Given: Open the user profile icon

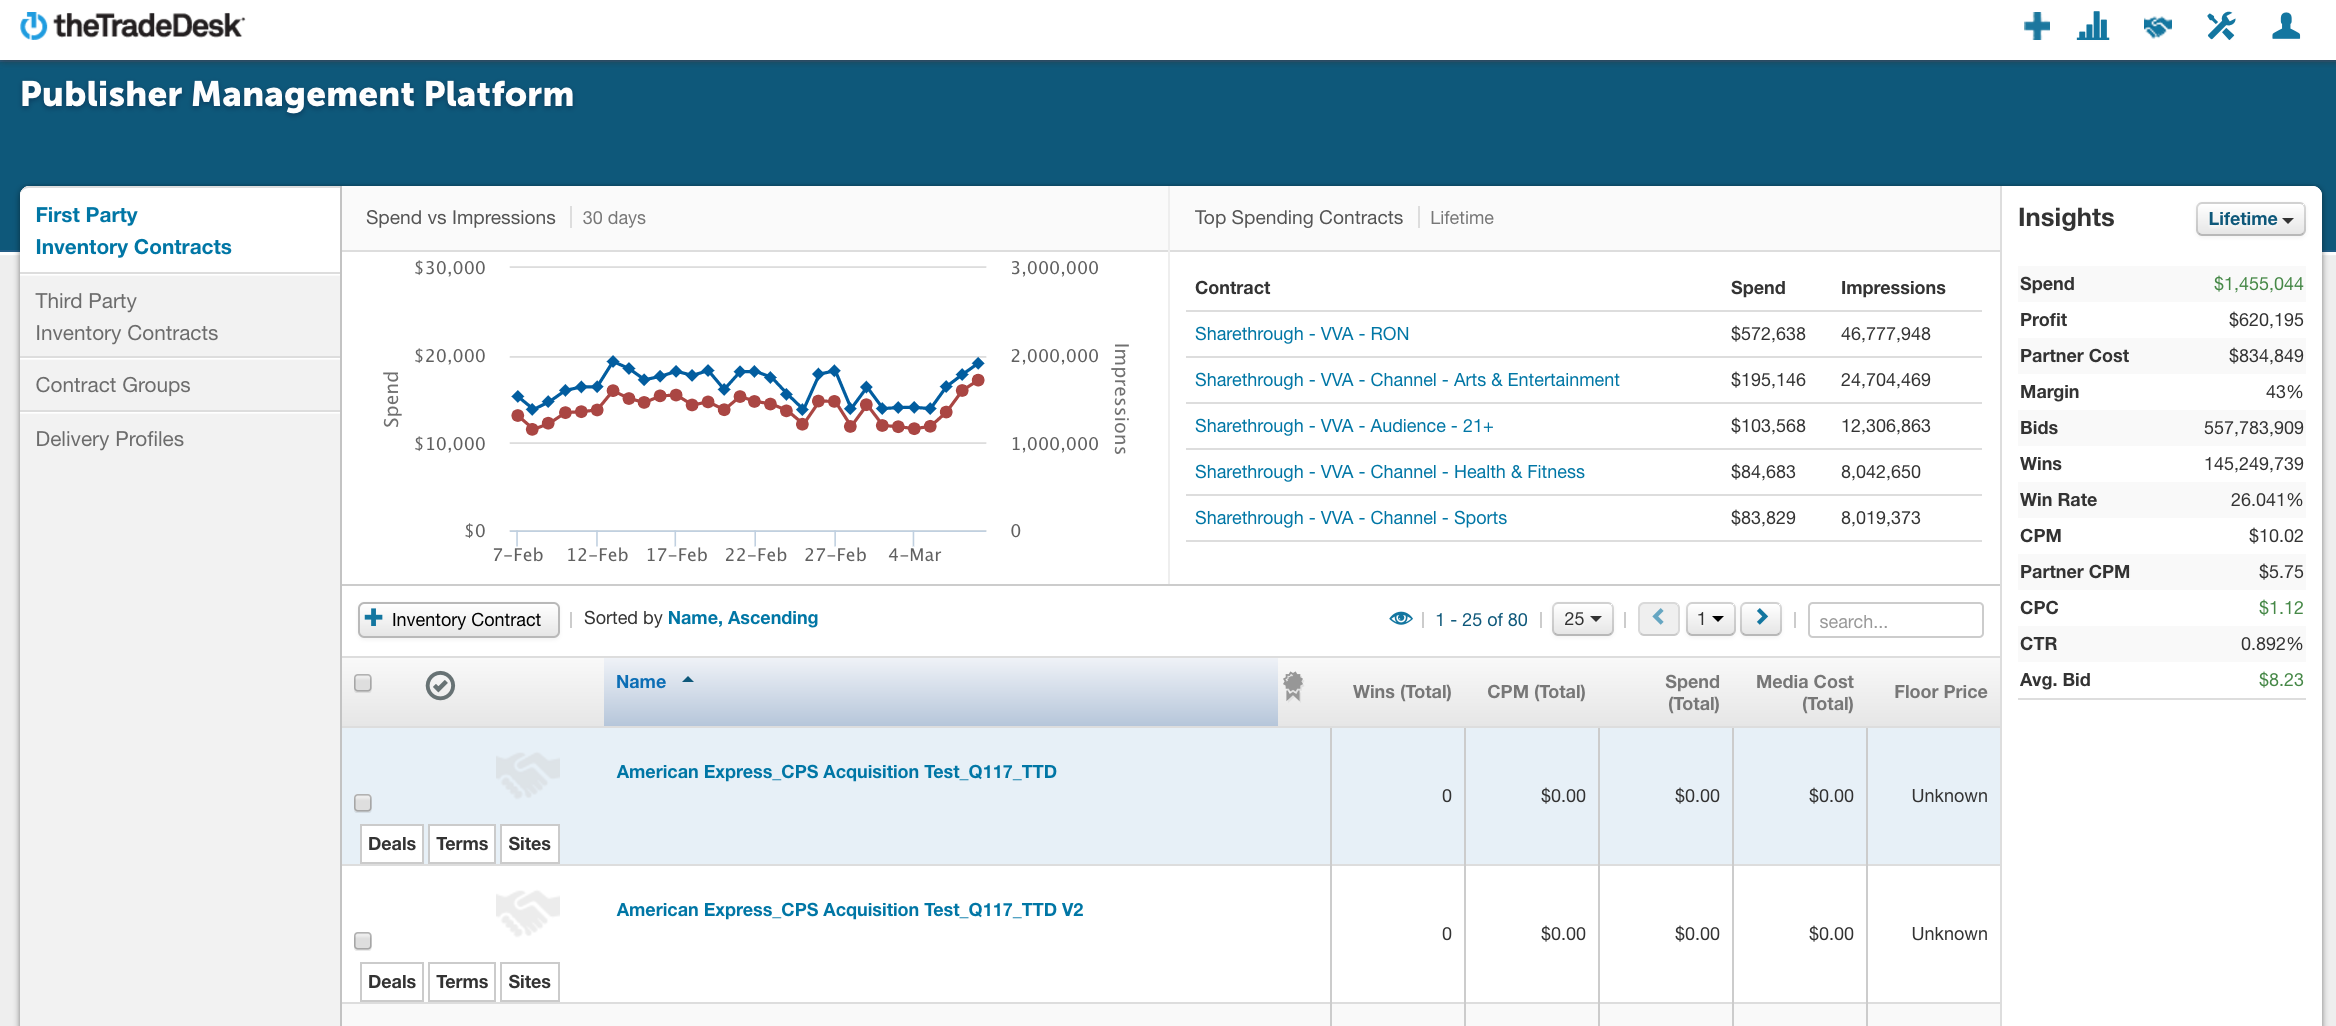Looking at the screenshot, I should pyautogui.click(x=2286, y=26).
